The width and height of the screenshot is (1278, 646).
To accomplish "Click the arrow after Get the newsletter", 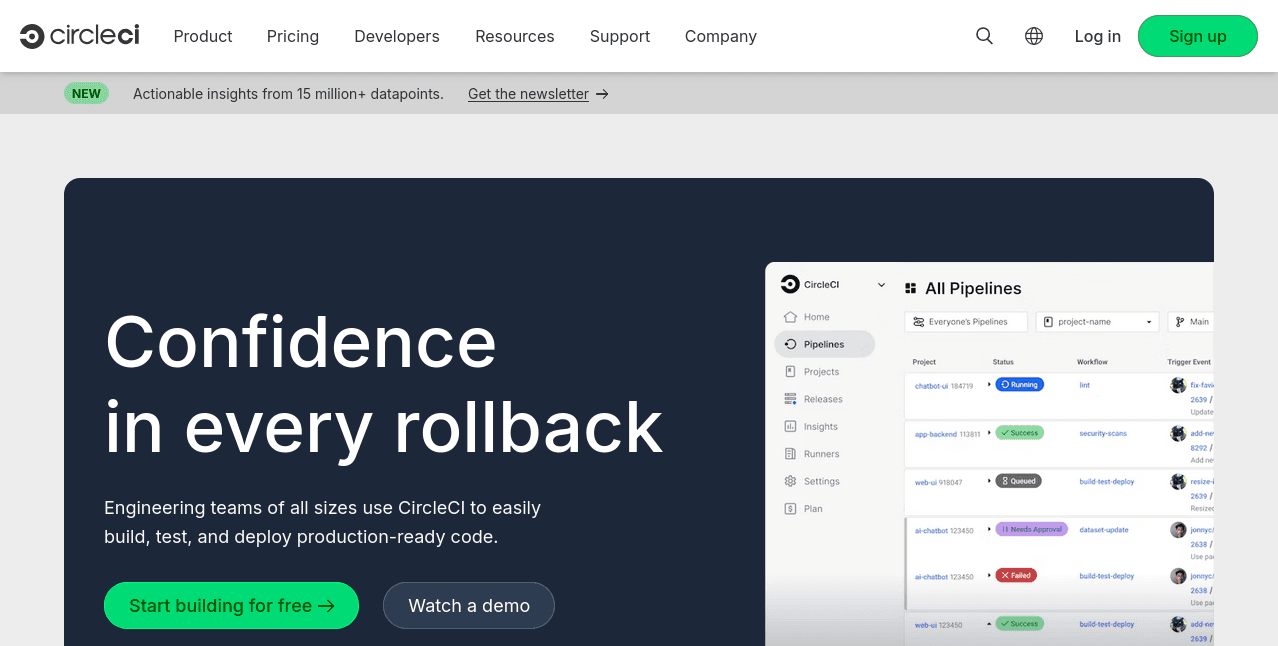I will pos(602,94).
